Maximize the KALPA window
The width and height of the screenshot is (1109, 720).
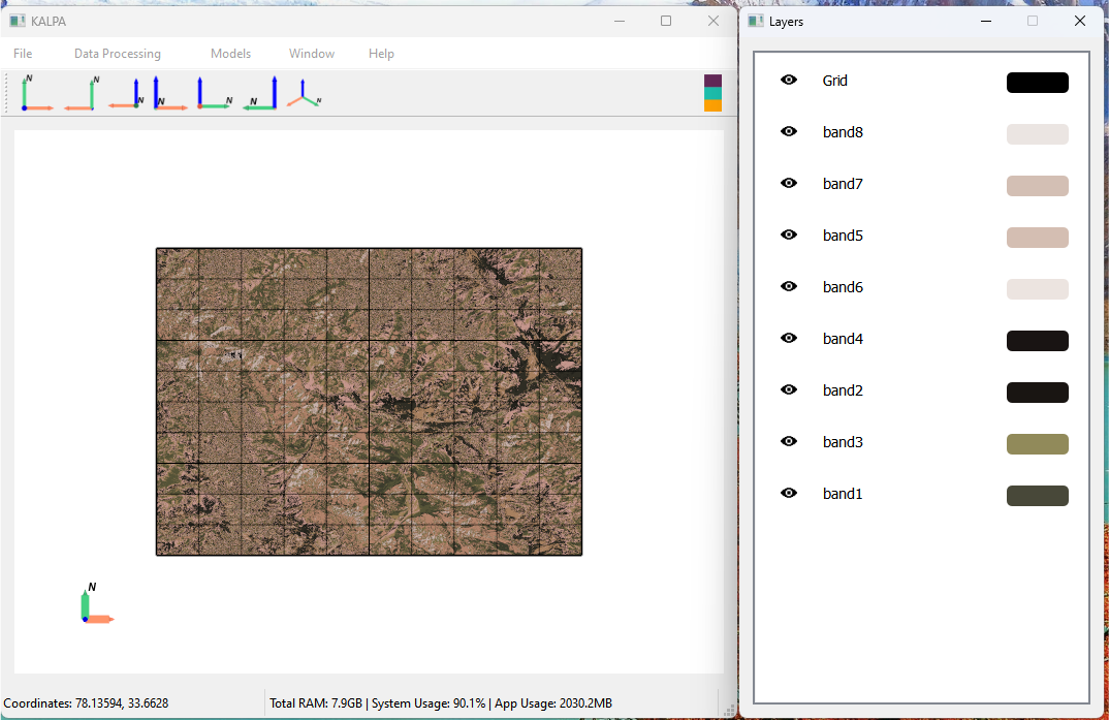[x=666, y=21]
